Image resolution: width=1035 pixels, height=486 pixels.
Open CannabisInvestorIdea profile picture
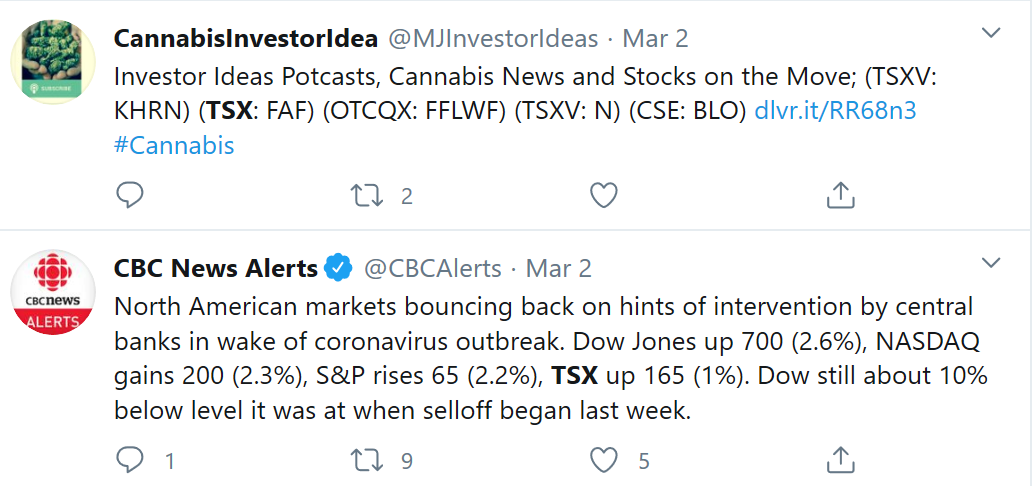coord(53,62)
